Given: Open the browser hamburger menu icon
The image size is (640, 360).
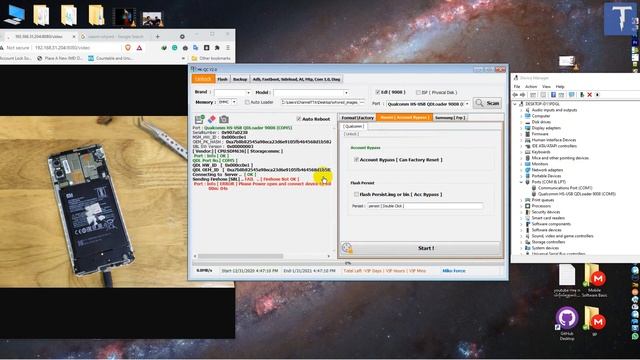Looking at the screenshot, I should click(228, 48).
